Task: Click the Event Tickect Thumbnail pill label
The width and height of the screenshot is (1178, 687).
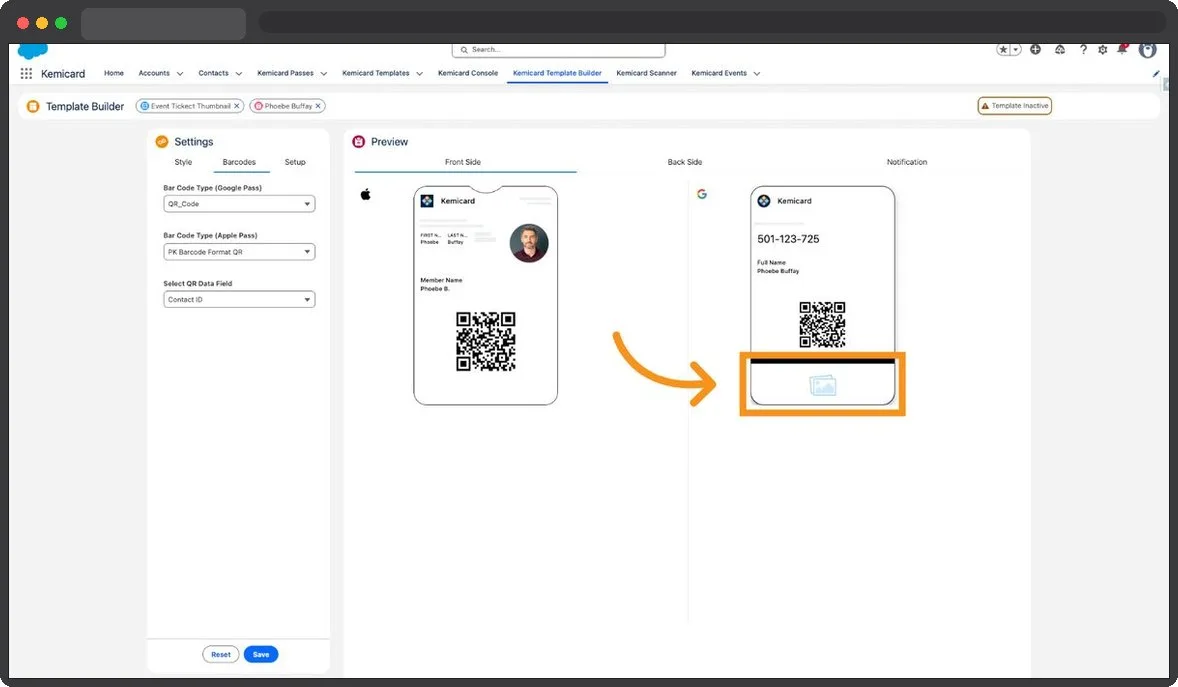Action: tap(190, 106)
